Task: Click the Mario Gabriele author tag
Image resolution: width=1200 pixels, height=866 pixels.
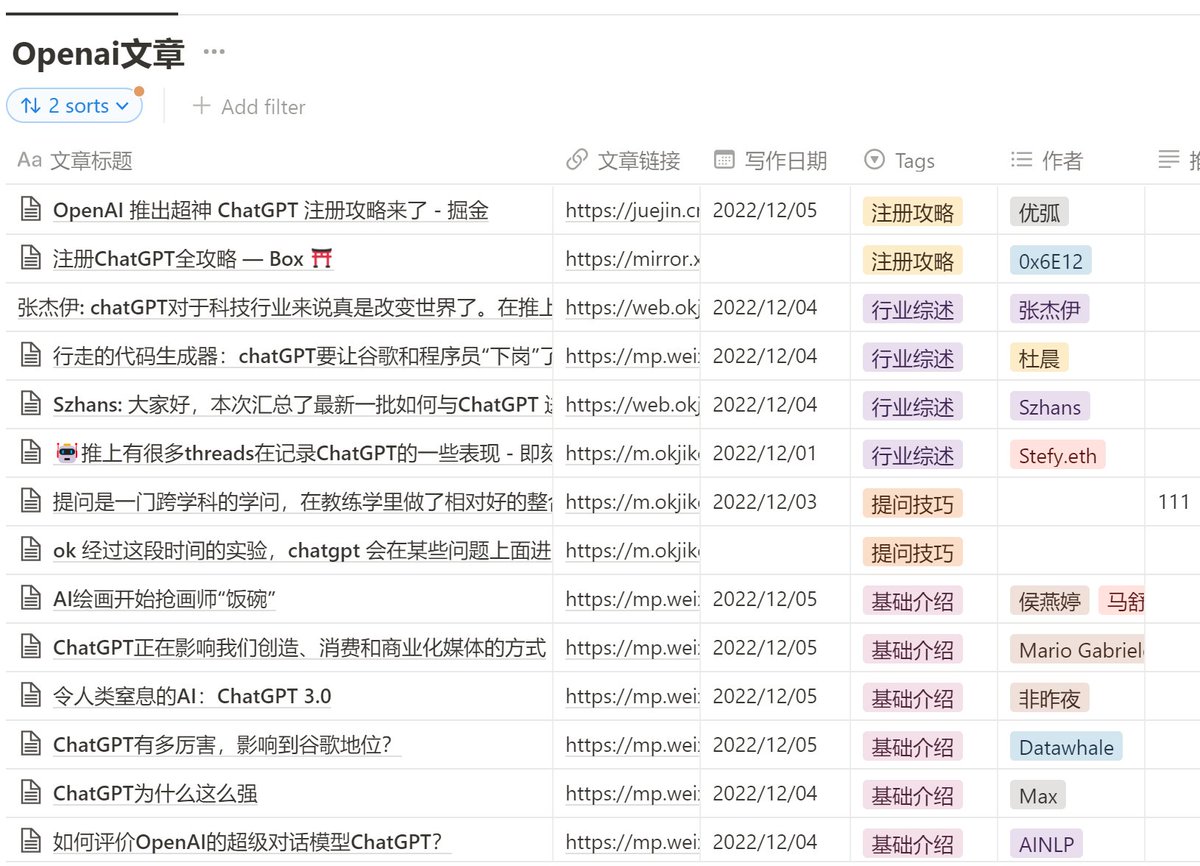Action: coord(1077,650)
